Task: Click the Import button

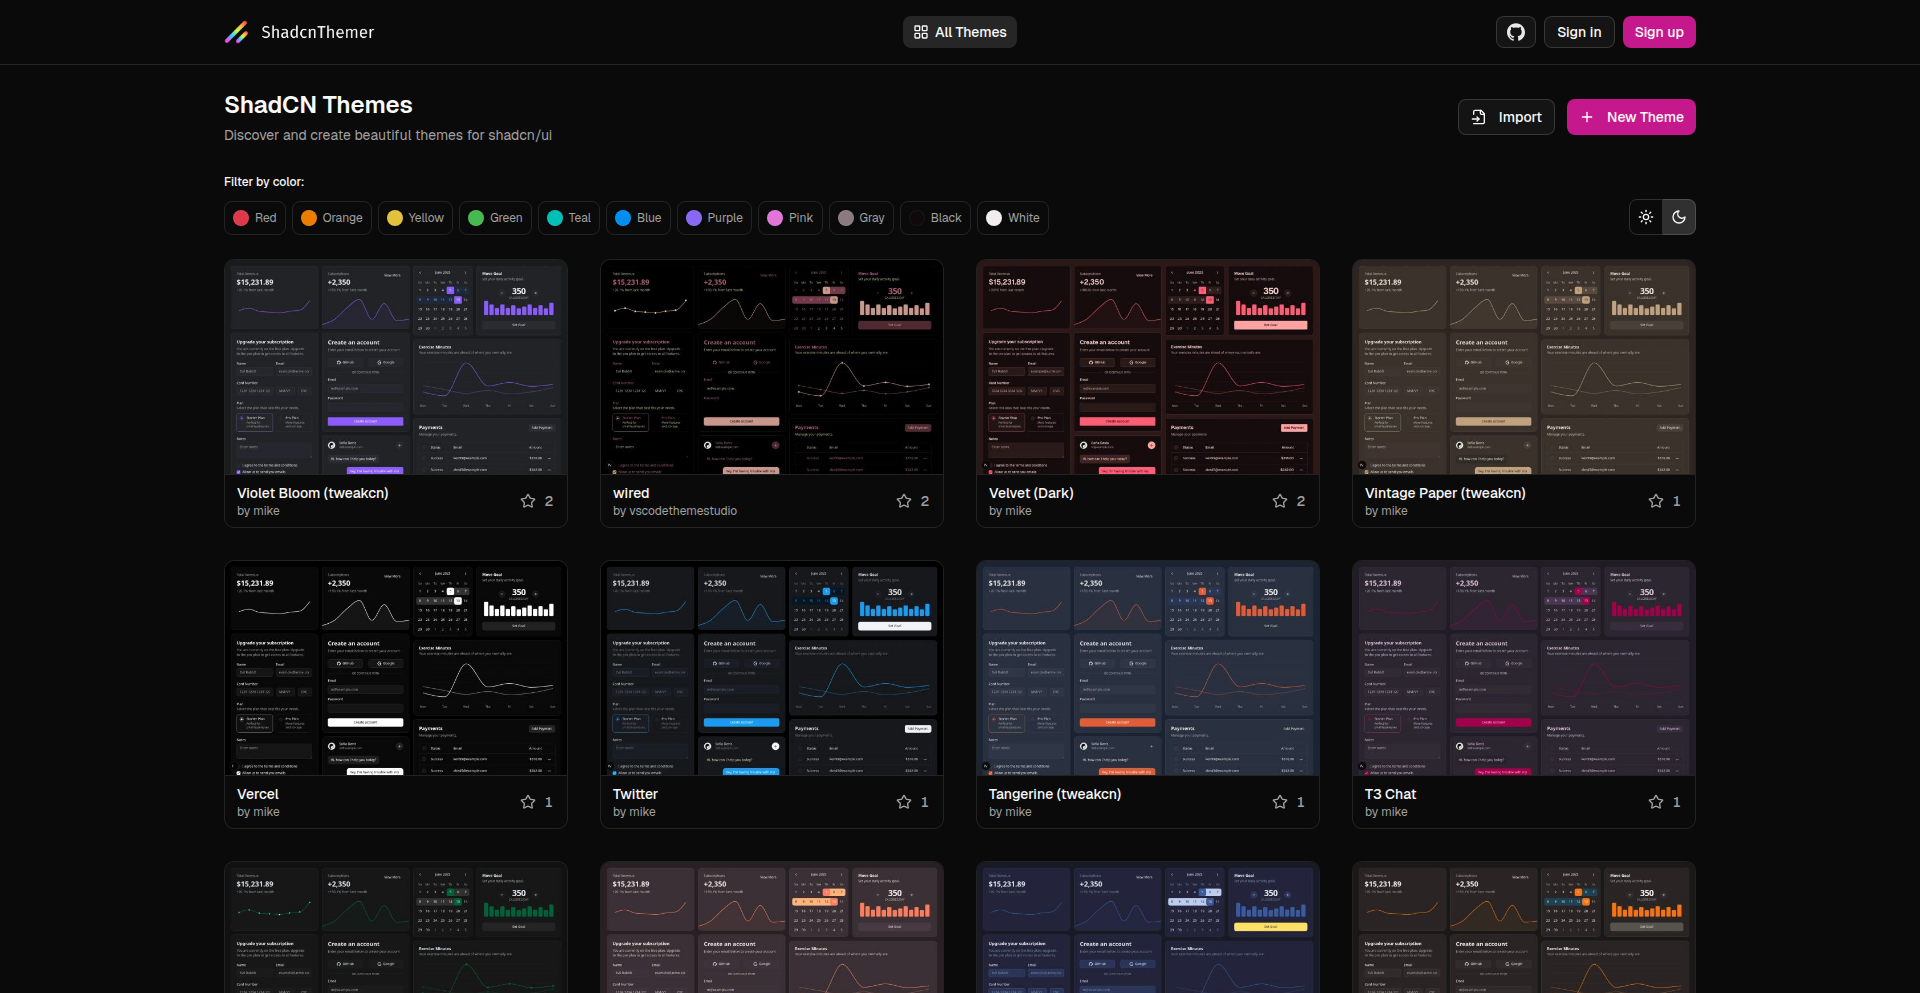Action: point(1506,117)
